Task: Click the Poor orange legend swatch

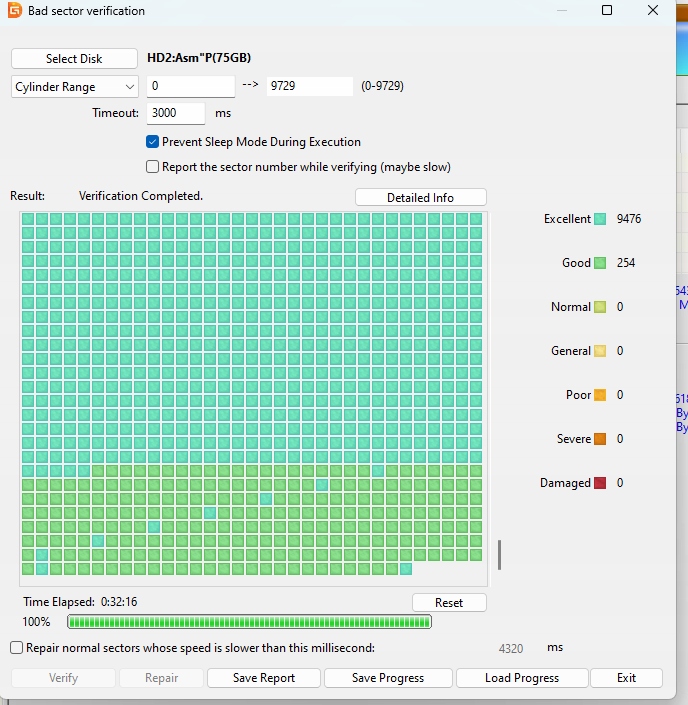Action: coord(600,395)
